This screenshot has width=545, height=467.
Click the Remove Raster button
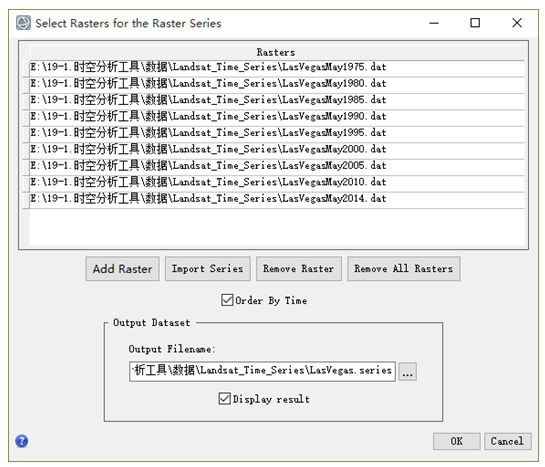299,269
